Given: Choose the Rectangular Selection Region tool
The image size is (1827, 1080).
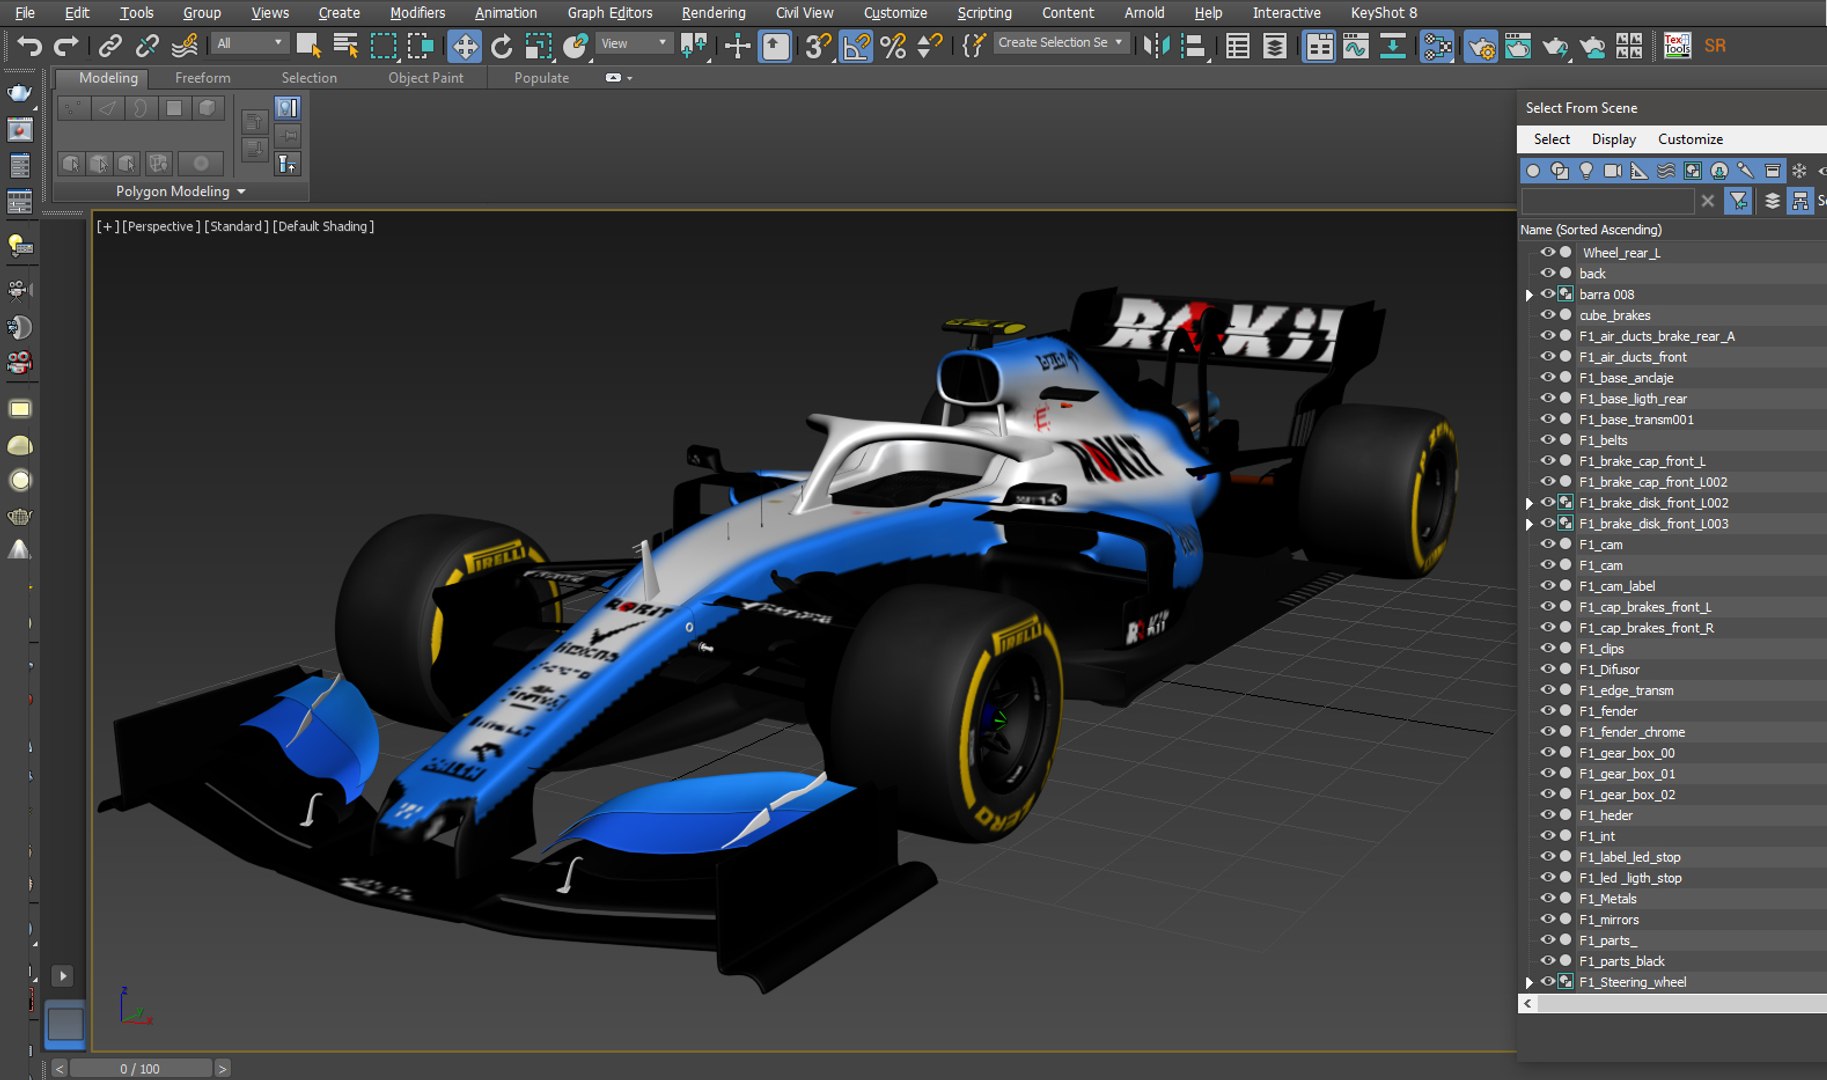Looking at the screenshot, I should click(x=383, y=46).
